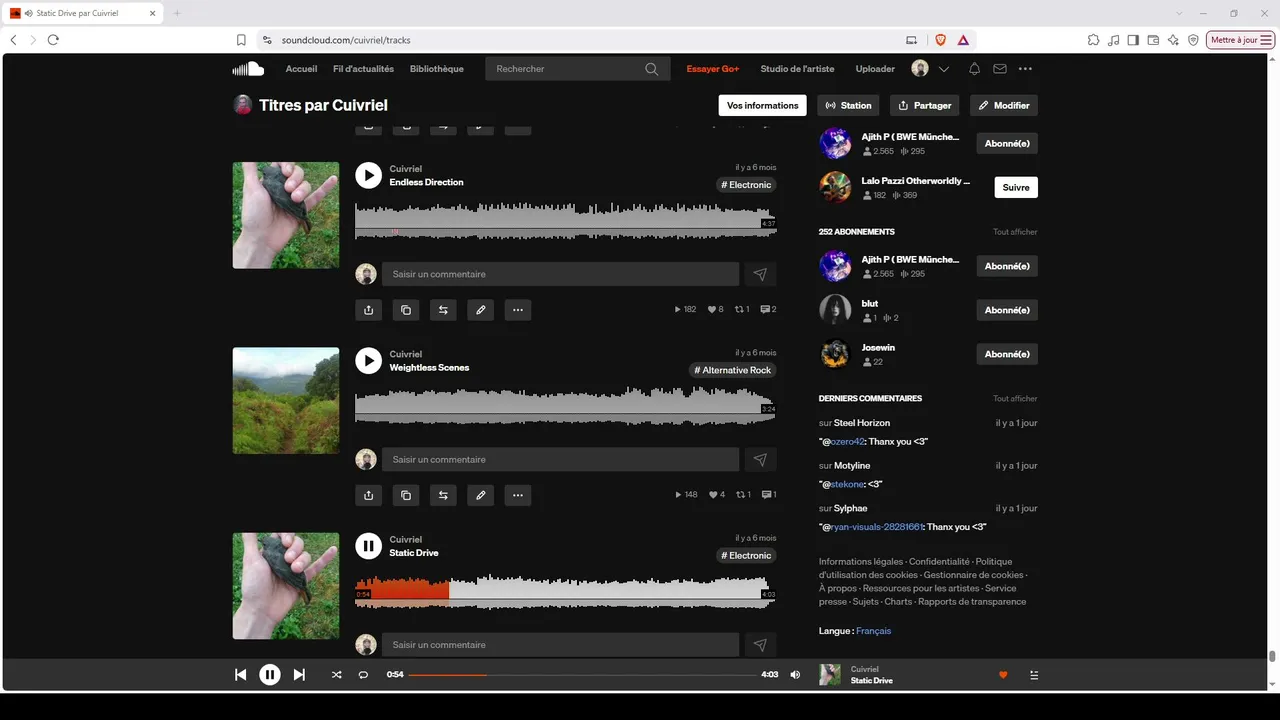
Task: Toggle repost on Endless Direction
Action: click(x=443, y=310)
